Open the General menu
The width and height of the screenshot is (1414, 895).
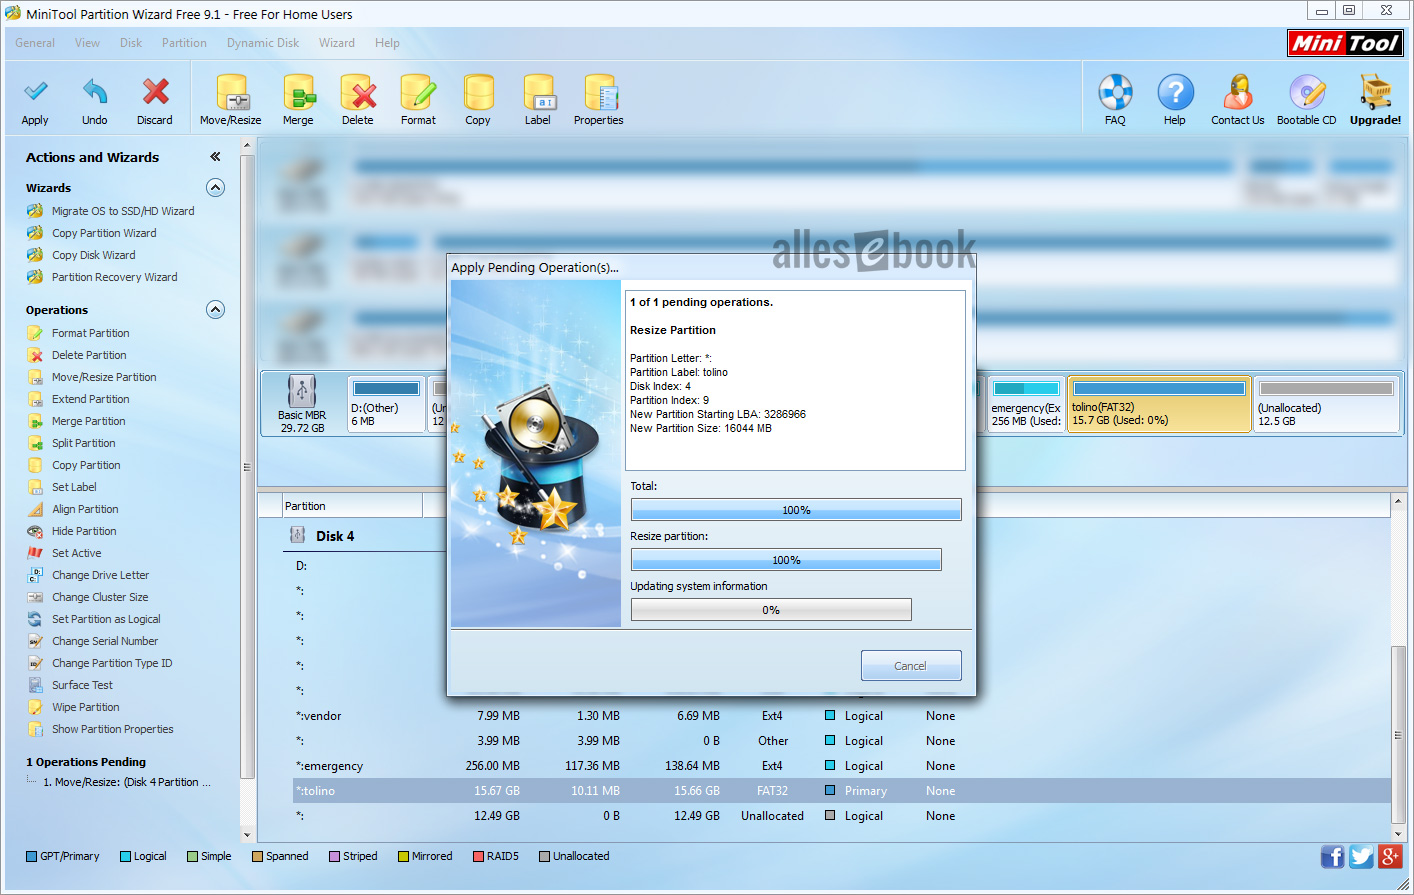click(x=35, y=43)
